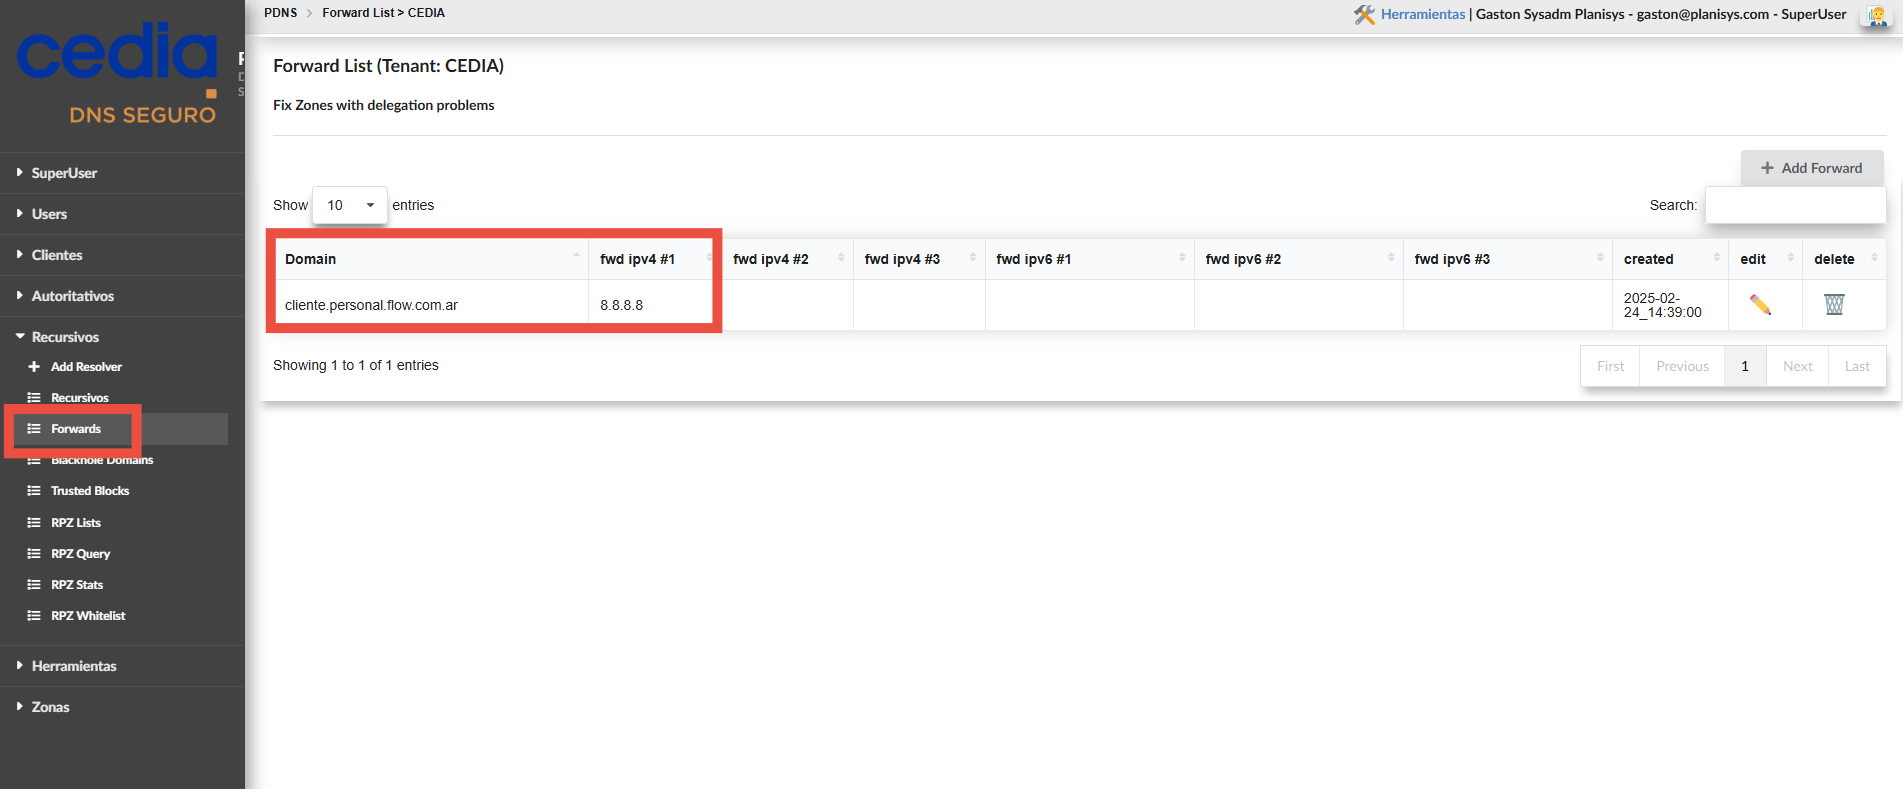Click the Herramientas tools icon in header
The width and height of the screenshot is (1903, 789).
tap(1364, 15)
